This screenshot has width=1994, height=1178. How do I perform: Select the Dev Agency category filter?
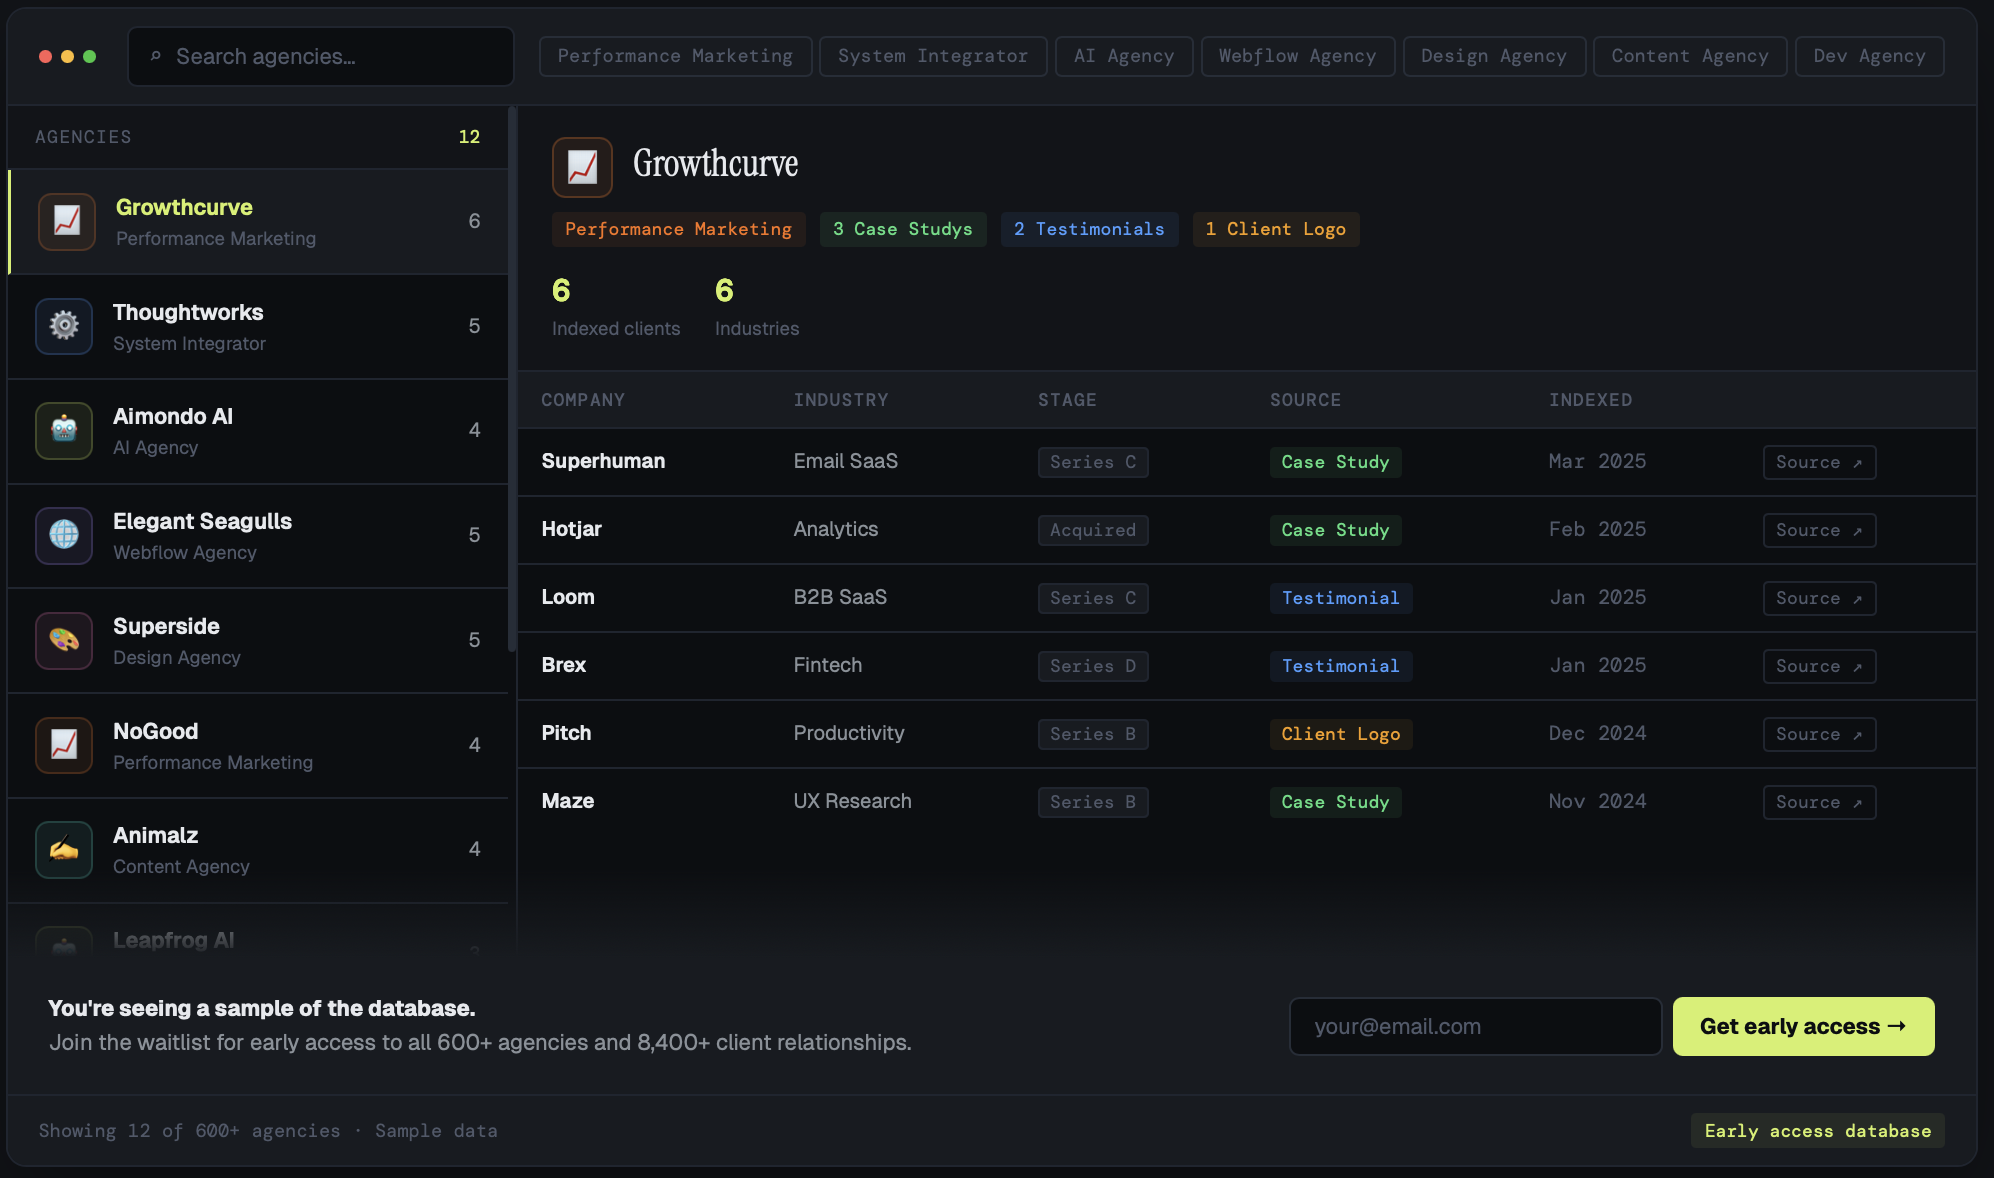[x=1868, y=56]
